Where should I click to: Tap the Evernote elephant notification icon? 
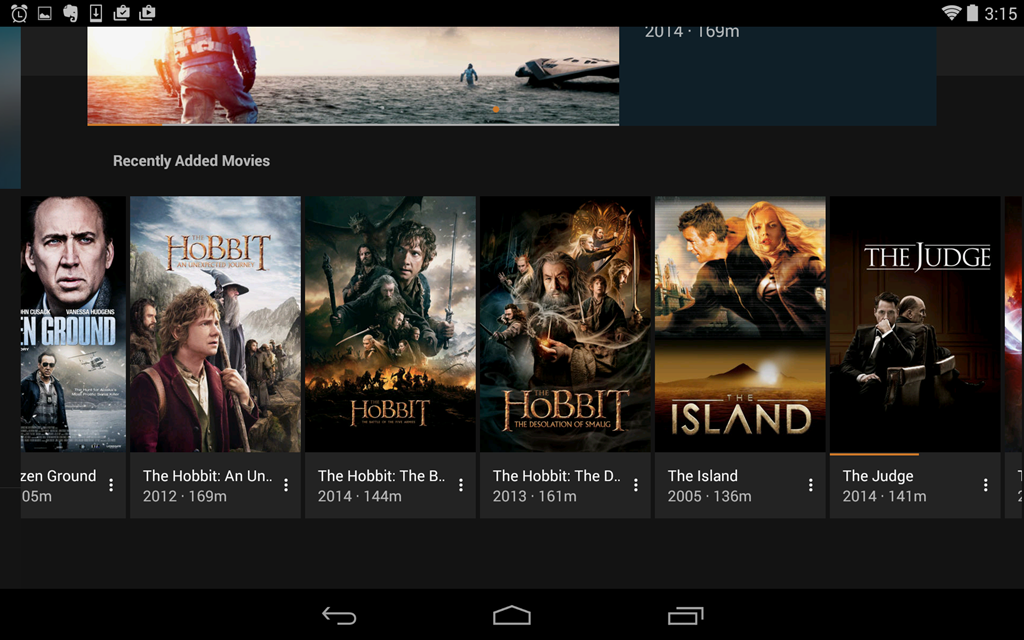70,13
